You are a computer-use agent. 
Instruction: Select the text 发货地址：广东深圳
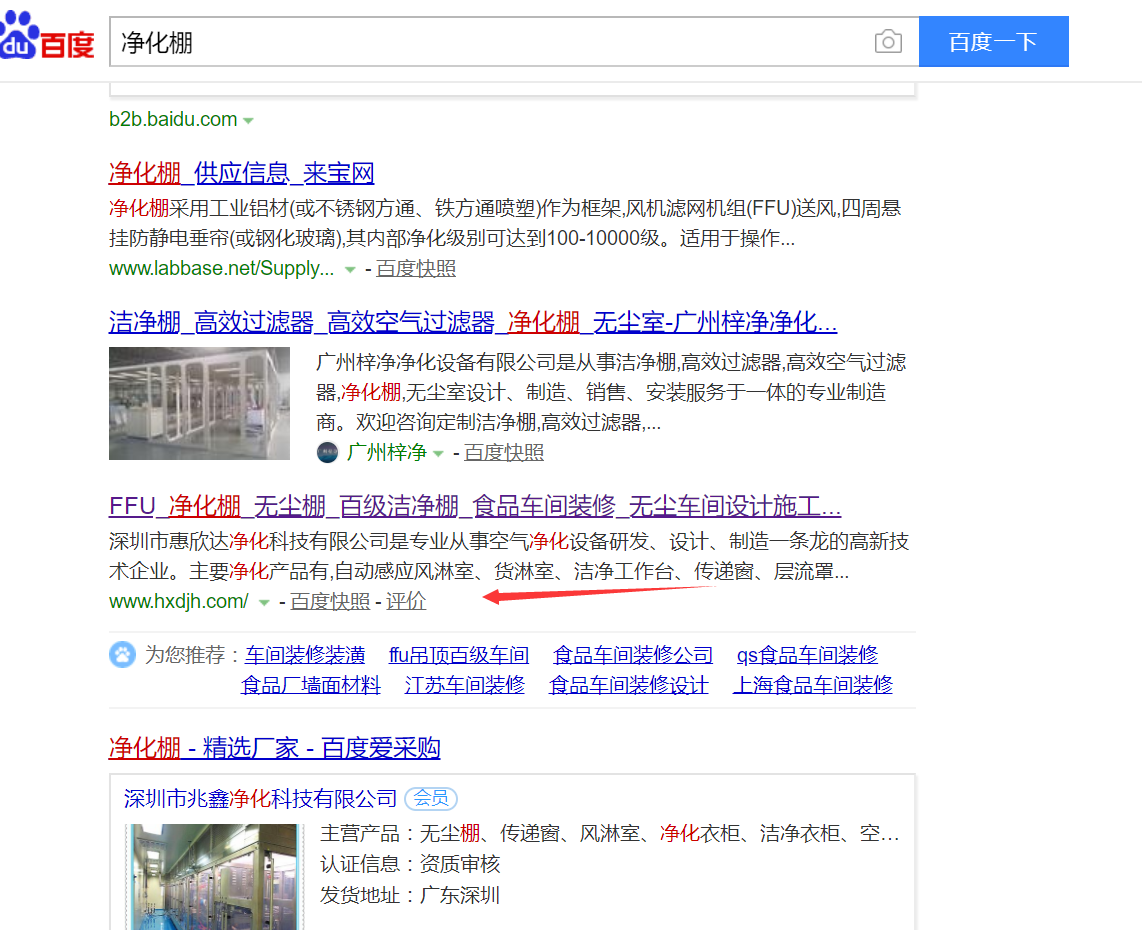coord(410,895)
